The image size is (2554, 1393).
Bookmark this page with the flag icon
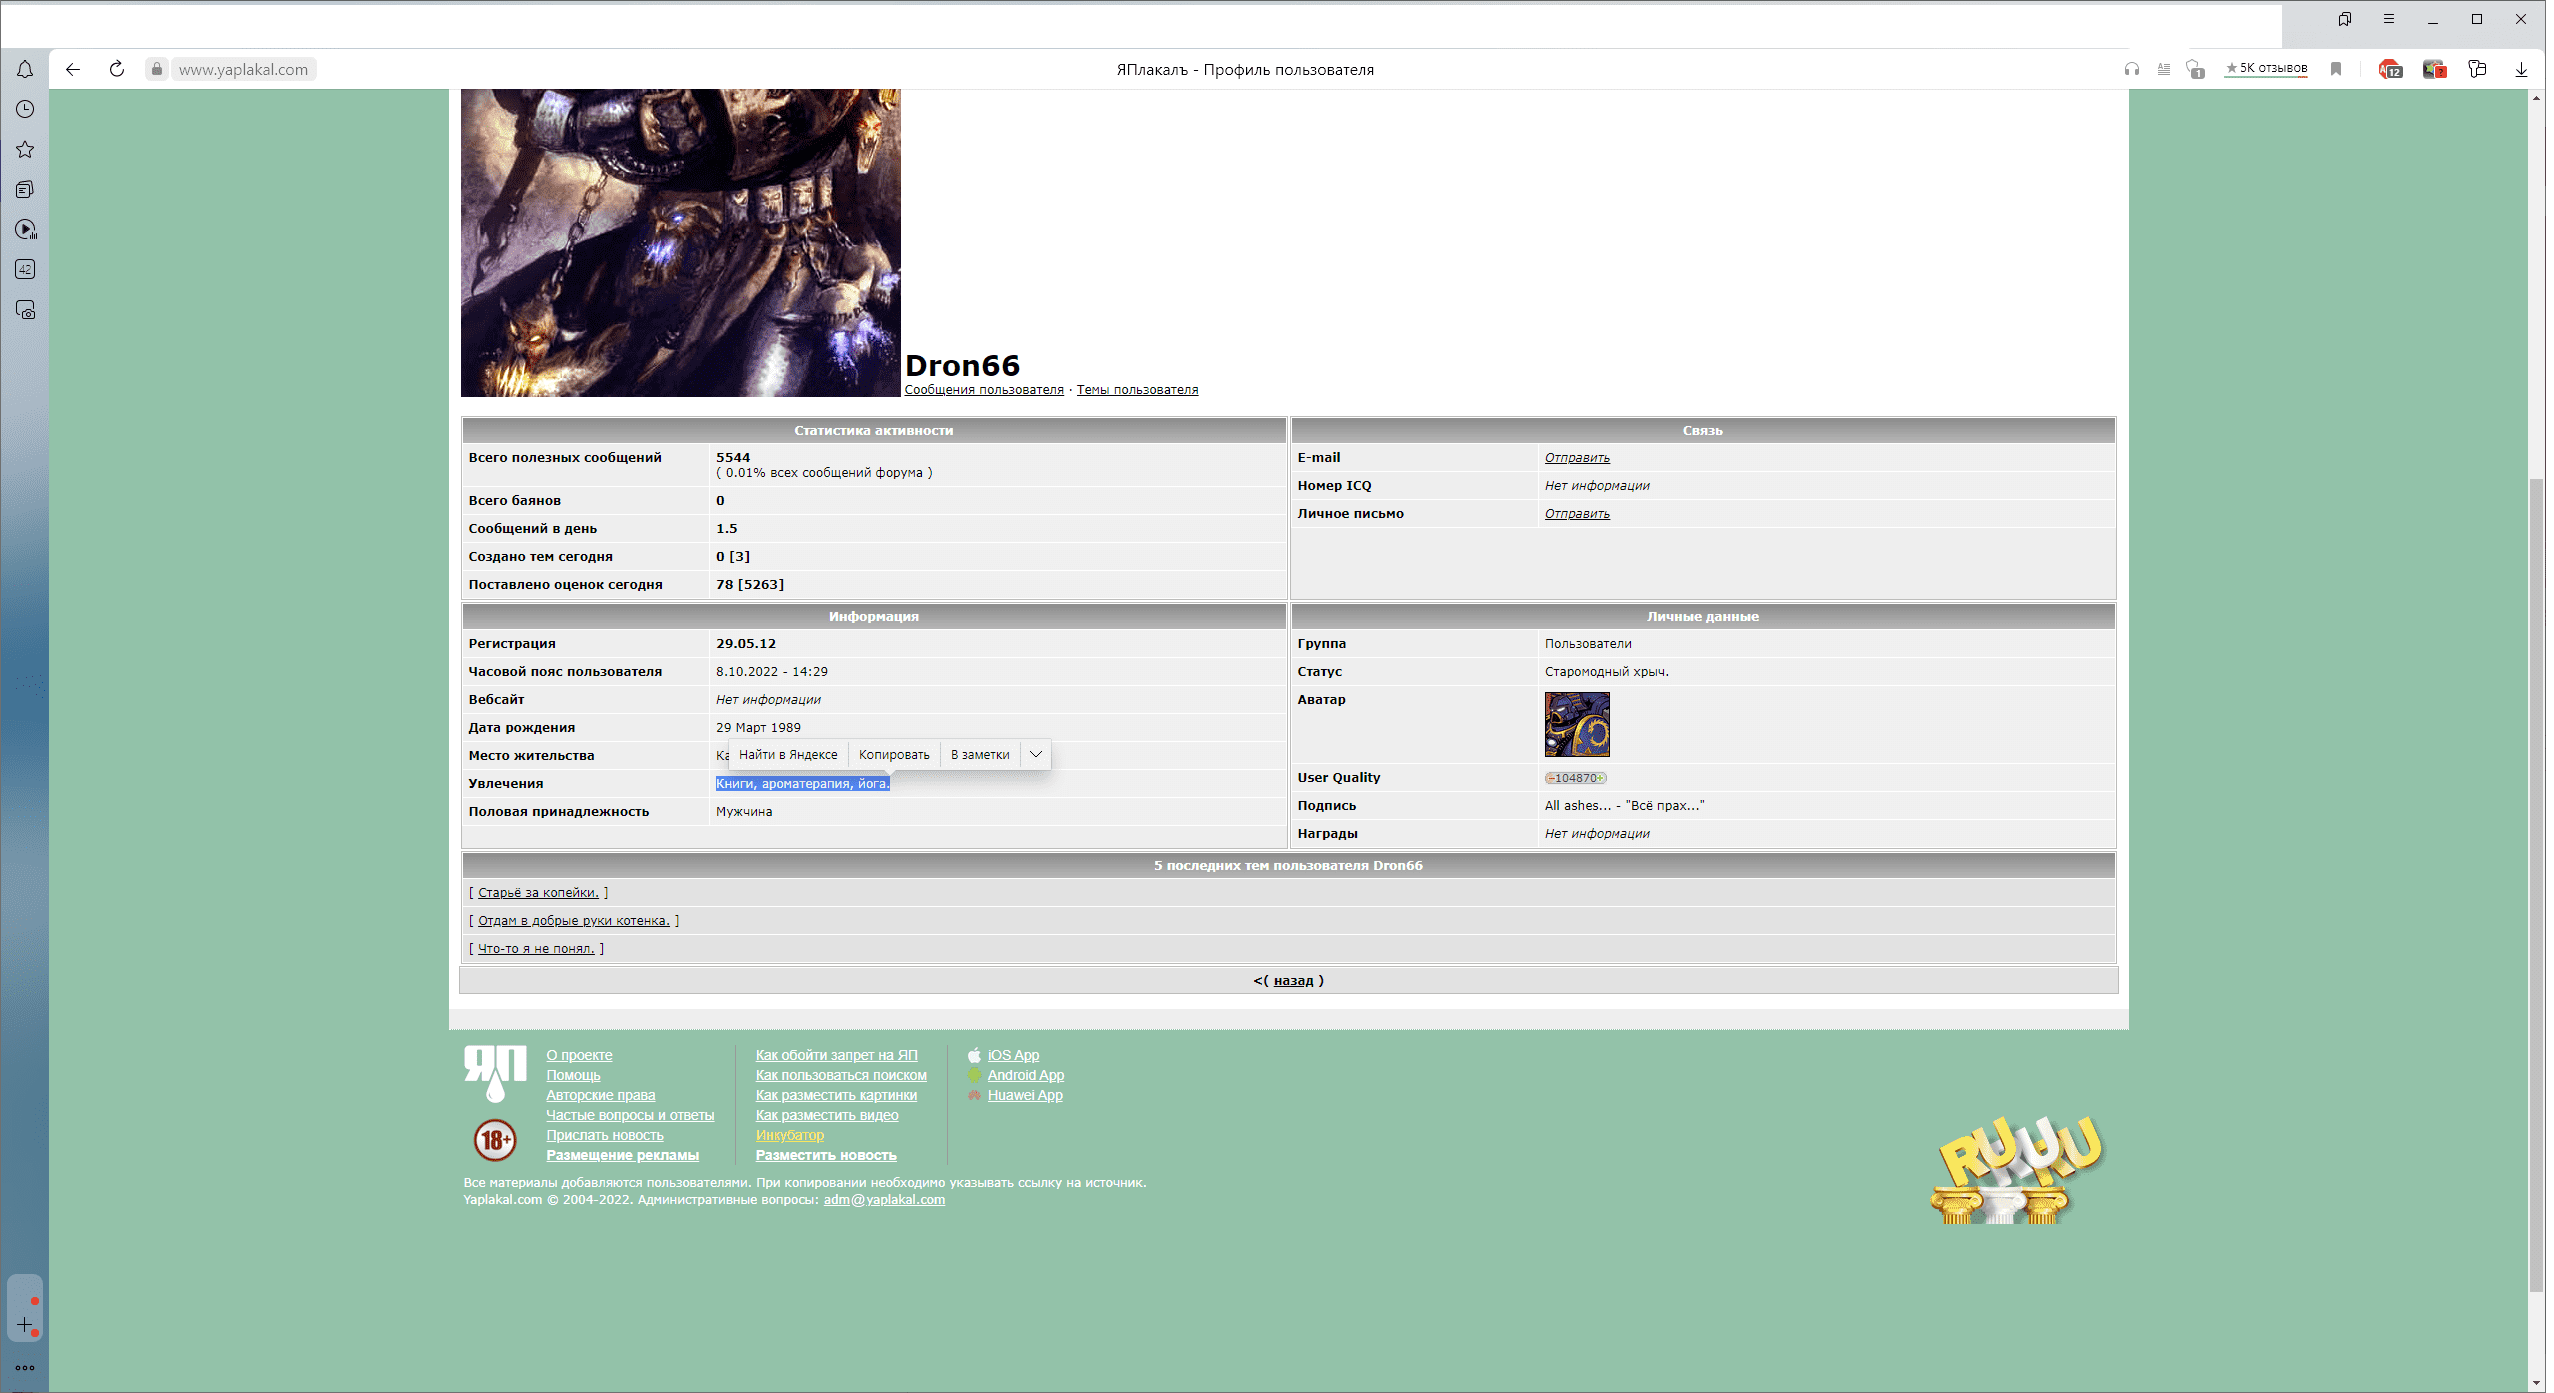click(2336, 69)
